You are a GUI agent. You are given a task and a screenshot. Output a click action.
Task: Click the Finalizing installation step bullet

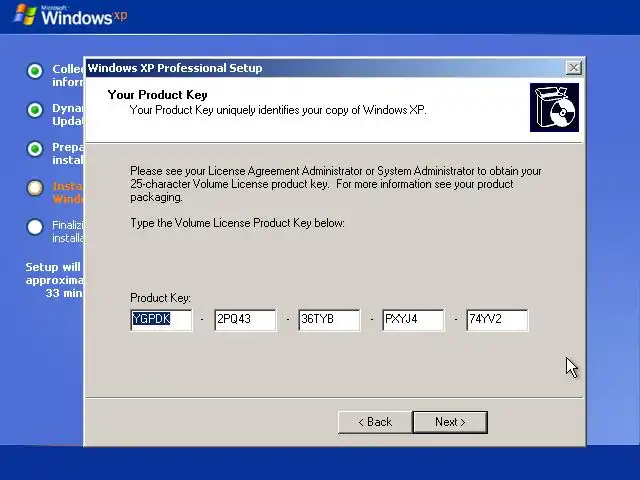point(35,227)
